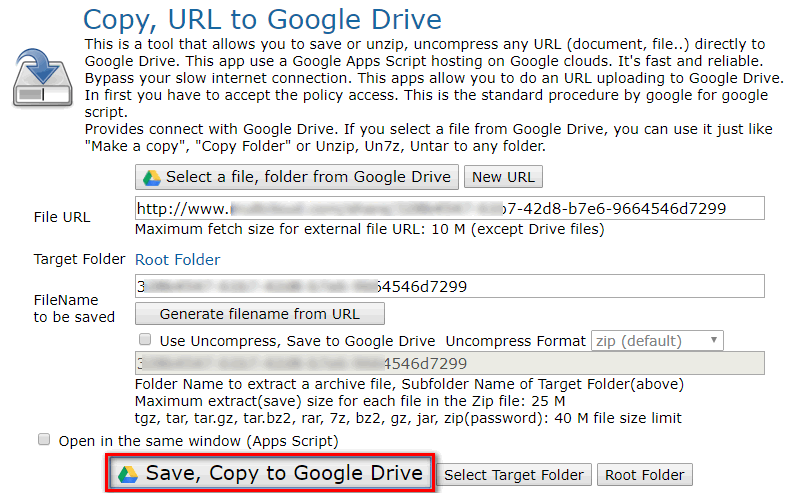Screen dimensions: 799x493
Task: Click the drive download app logo
Action: point(40,74)
